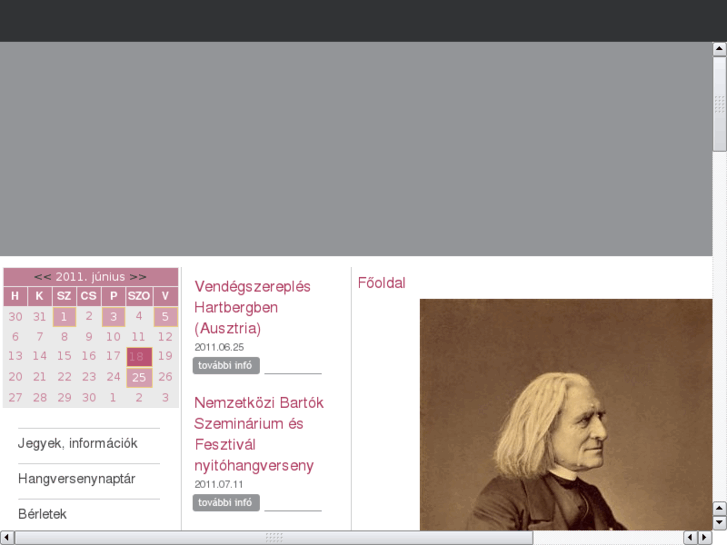Select June 25 in the calendar
This screenshot has height=545, width=727.
tap(139, 377)
